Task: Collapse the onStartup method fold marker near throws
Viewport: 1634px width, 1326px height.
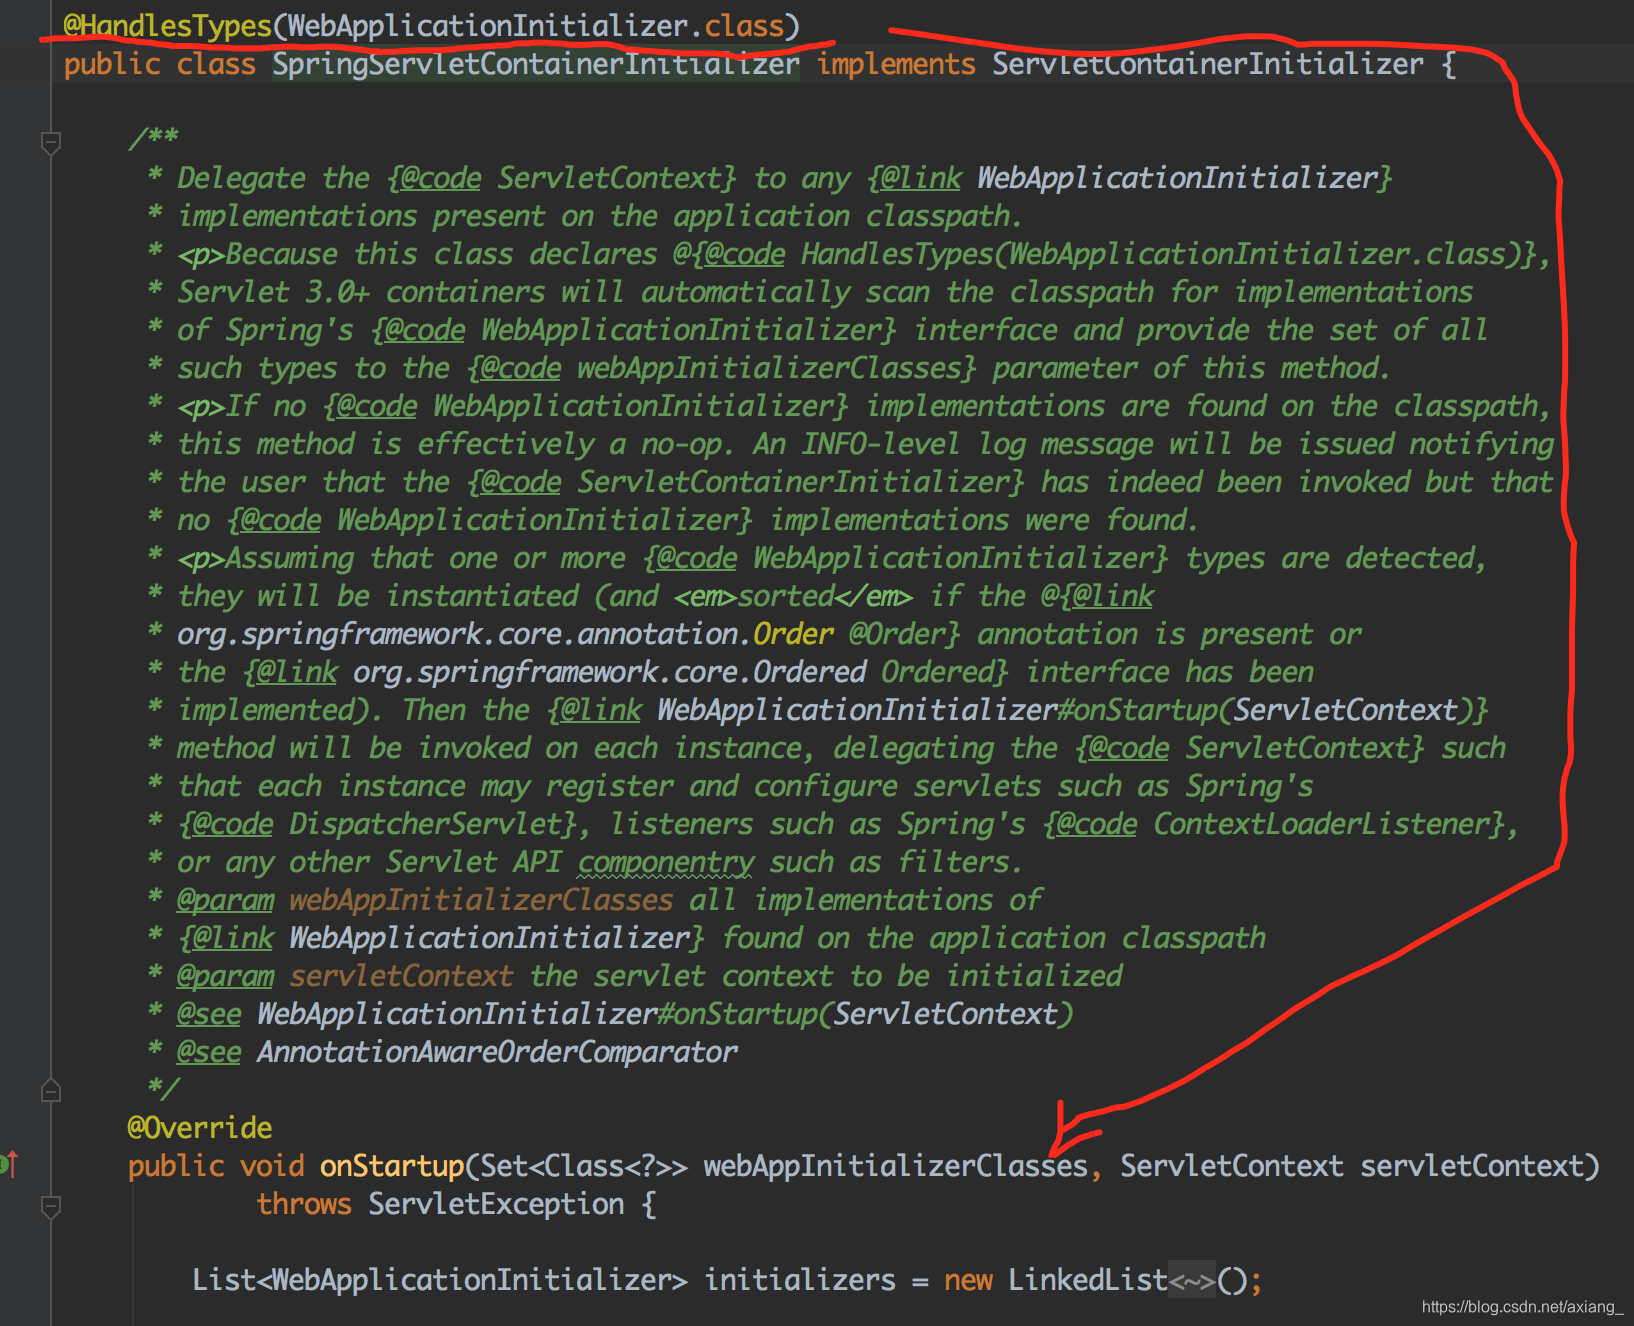Action: click(x=51, y=1207)
